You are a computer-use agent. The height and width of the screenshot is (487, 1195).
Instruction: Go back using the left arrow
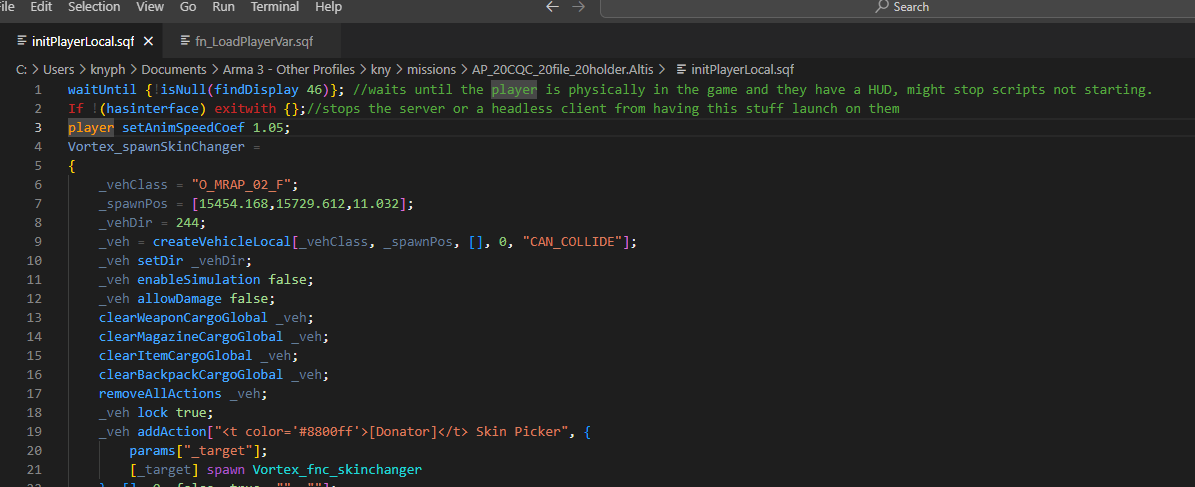click(x=553, y=7)
